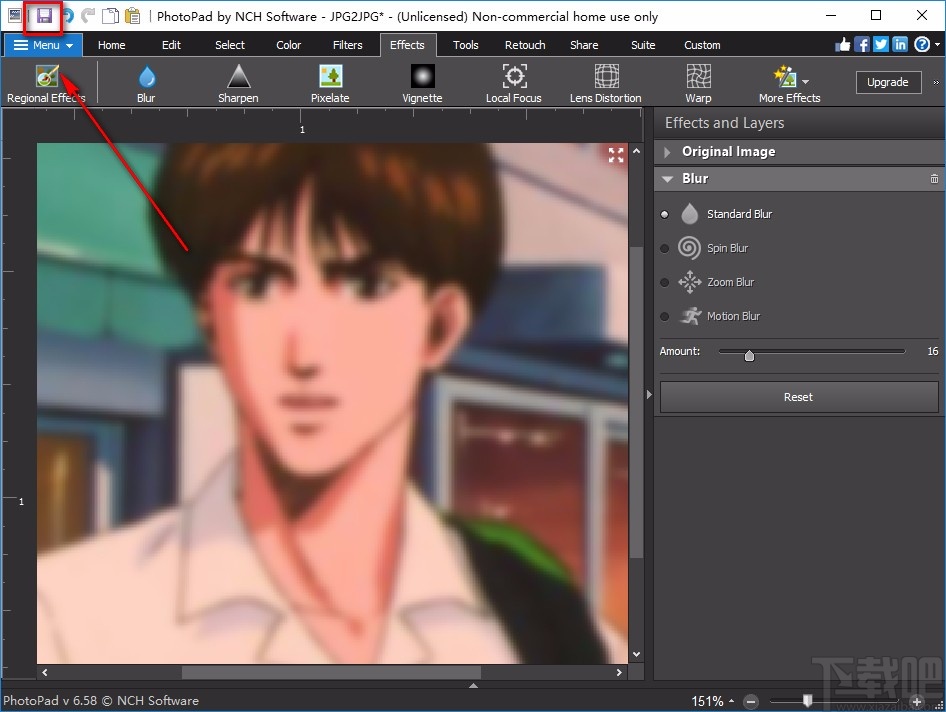The image size is (946, 712).
Task: Click the Reset button
Action: tap(798, 397)
